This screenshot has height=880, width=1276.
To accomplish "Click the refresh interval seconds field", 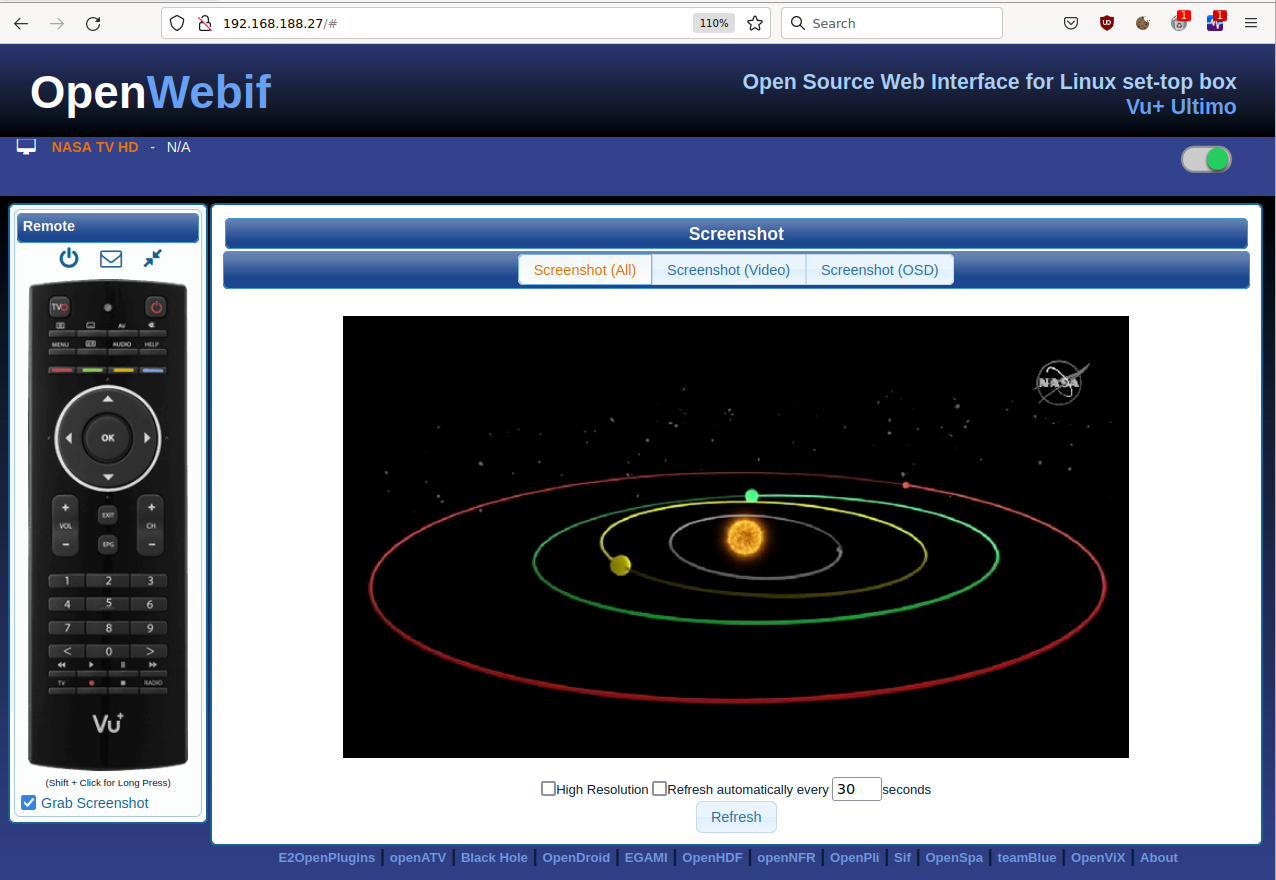I will (856, 789).
